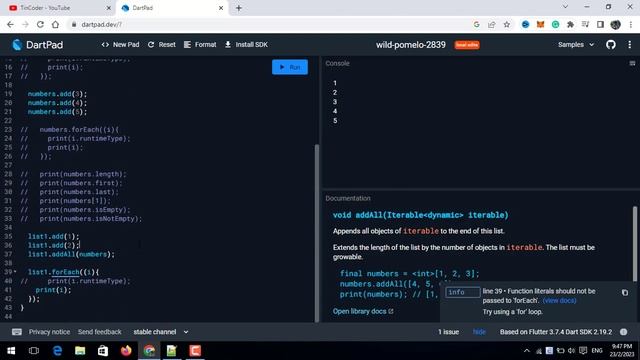Click the keyboard shortcuts icon
The height and width of the screenshot is (360, 640).
point(17,332)
